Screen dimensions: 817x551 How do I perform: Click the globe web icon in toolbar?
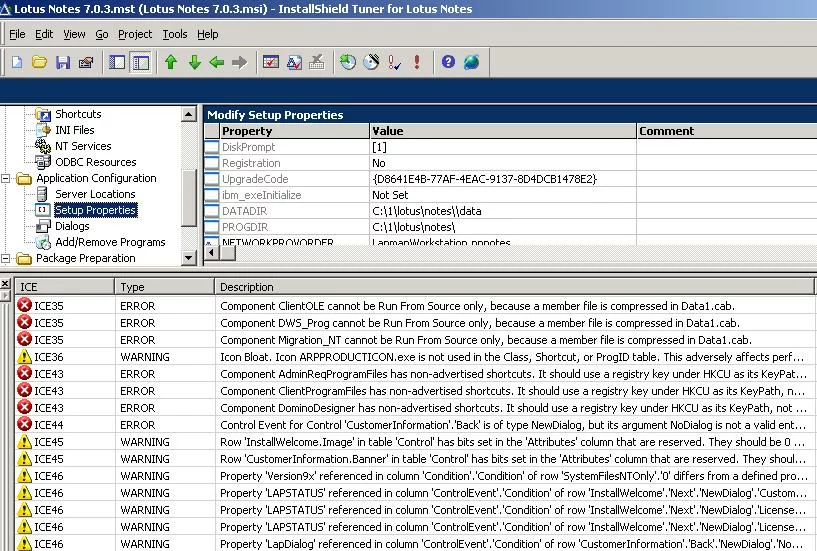(471, 62)
